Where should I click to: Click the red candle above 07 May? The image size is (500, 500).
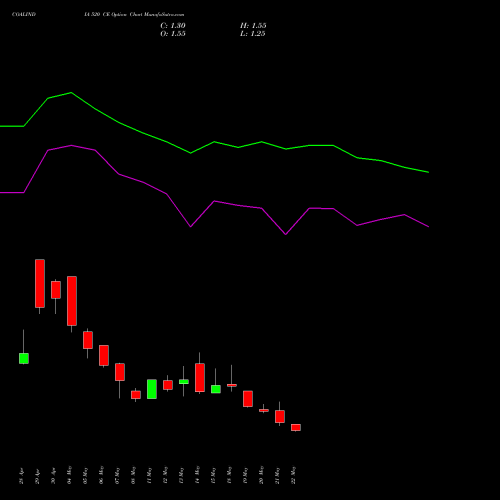[x=120, y=372]
